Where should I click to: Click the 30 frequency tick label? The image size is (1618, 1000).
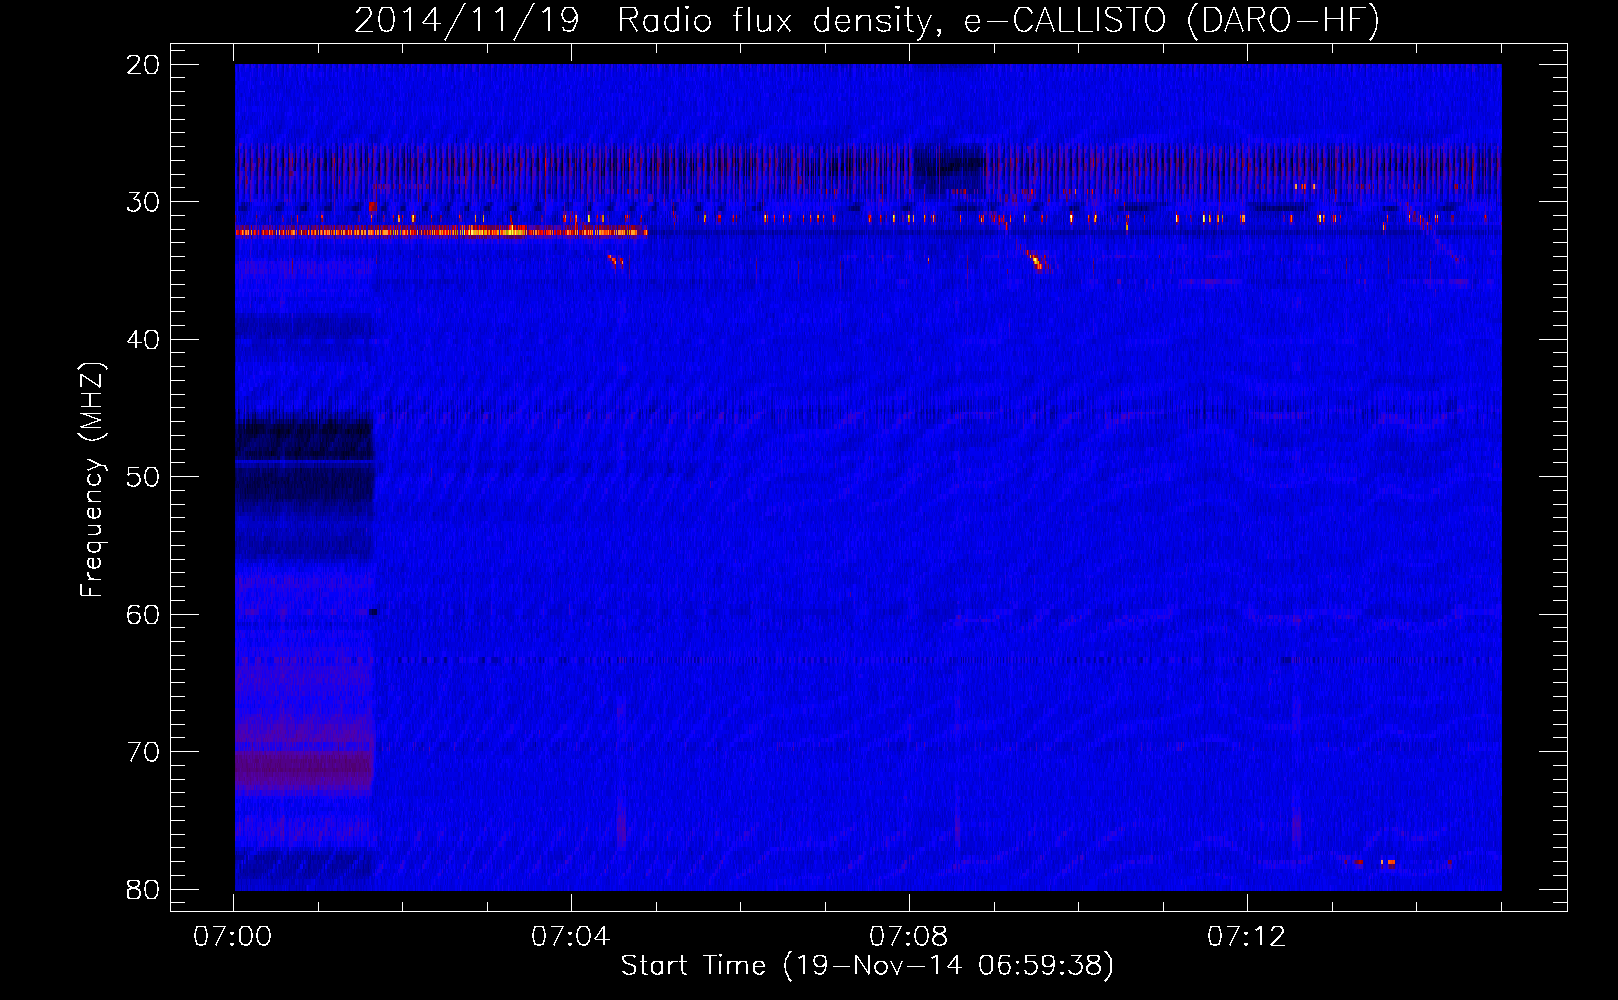pyautogui.click(x=143, y=203)
